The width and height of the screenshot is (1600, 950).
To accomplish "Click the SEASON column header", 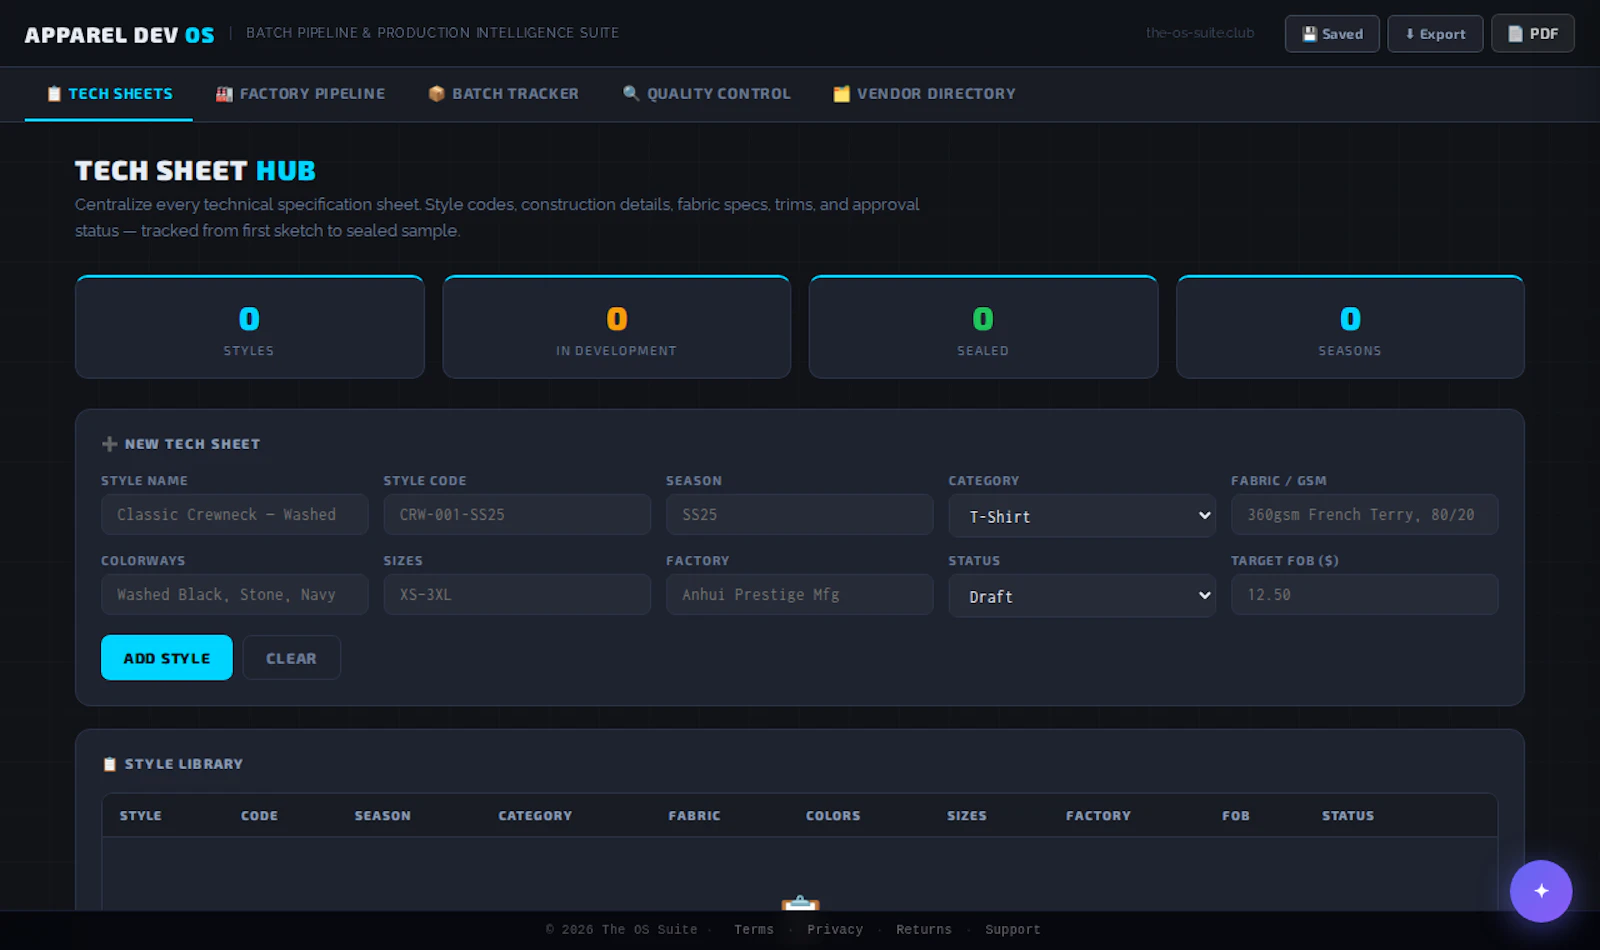I will [x=383, y=816].
